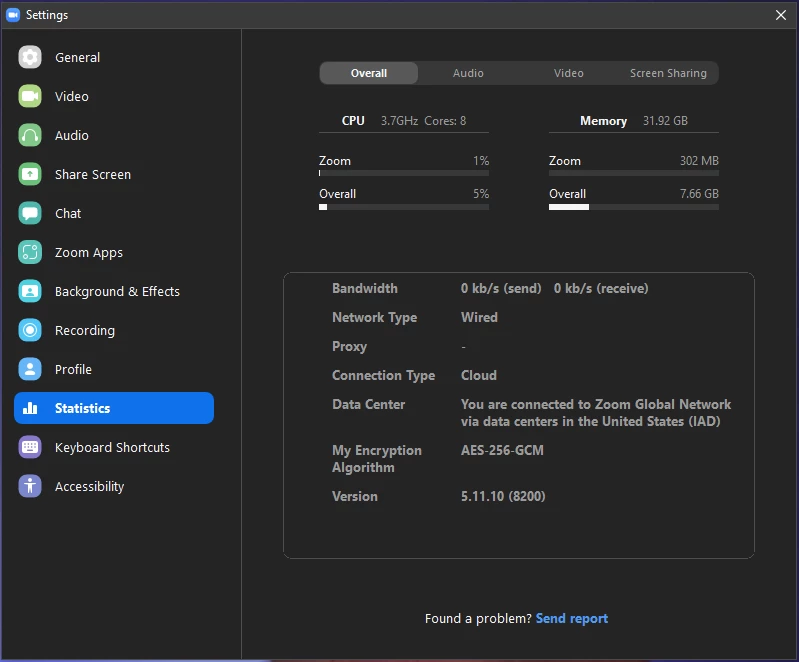
Task: Open Zoom Apps settings label
Action: (x=89, y=253)
